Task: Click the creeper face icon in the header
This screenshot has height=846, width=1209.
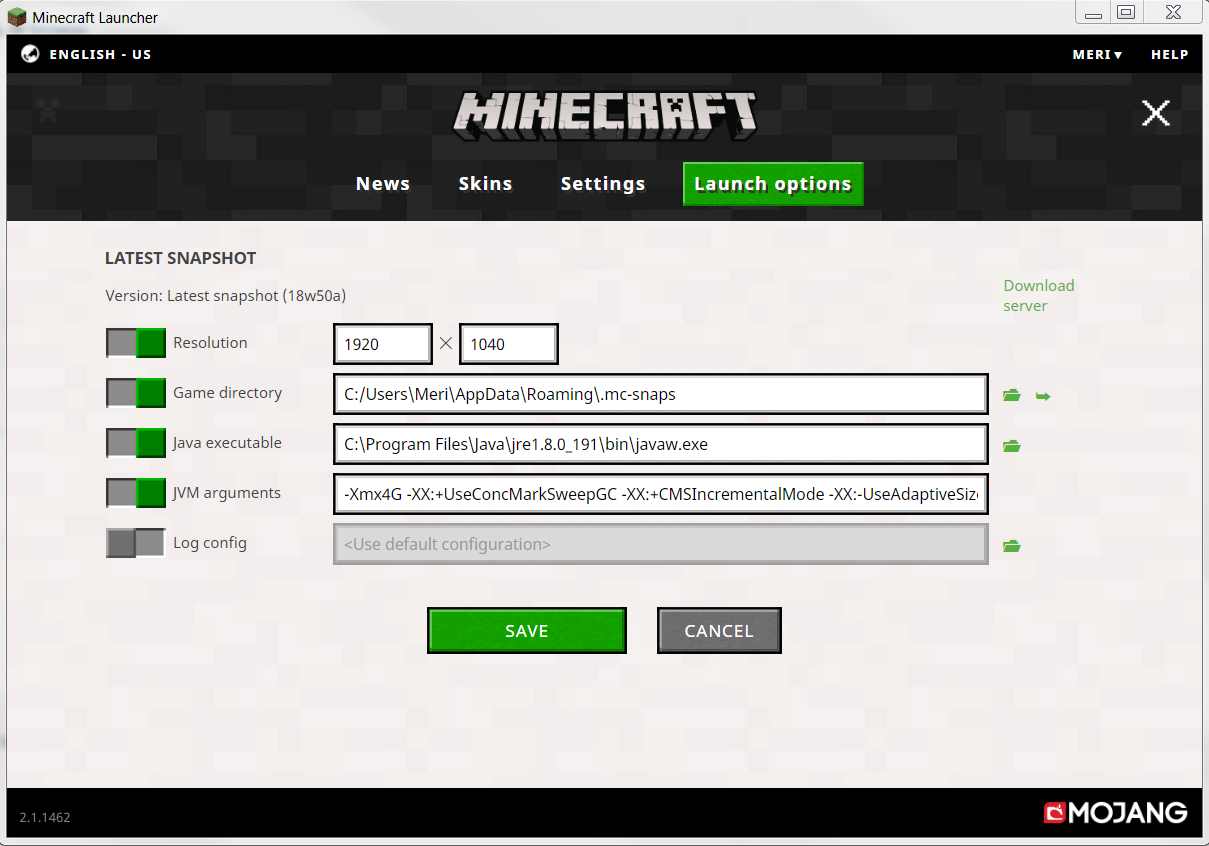Action: (47, 110)
